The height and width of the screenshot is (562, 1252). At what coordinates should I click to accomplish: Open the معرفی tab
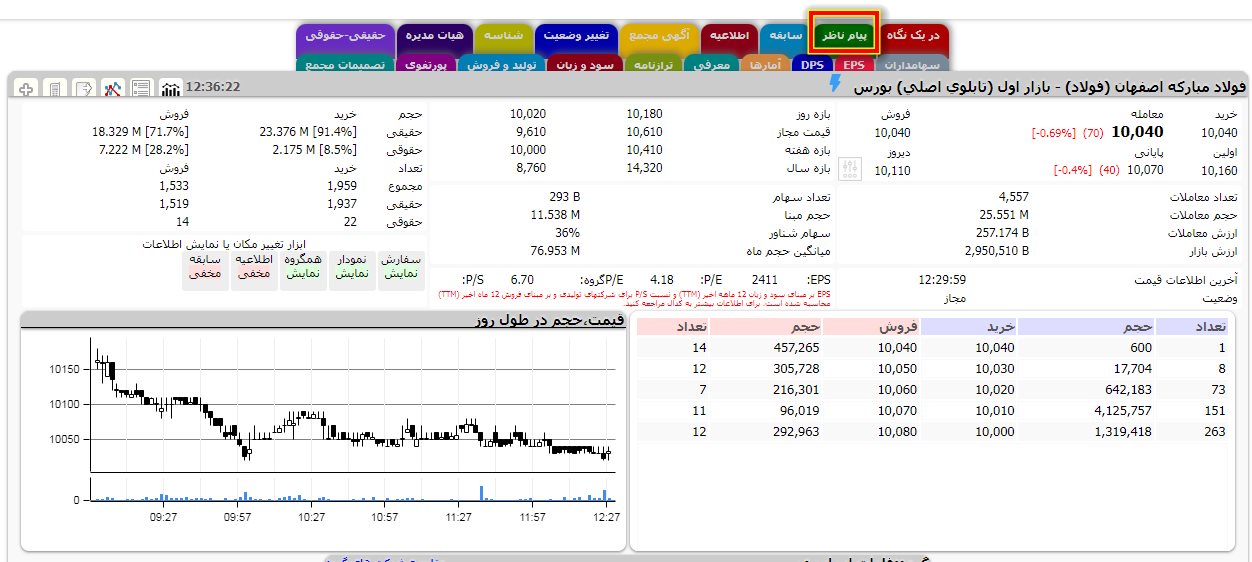(x=713, y=65)
